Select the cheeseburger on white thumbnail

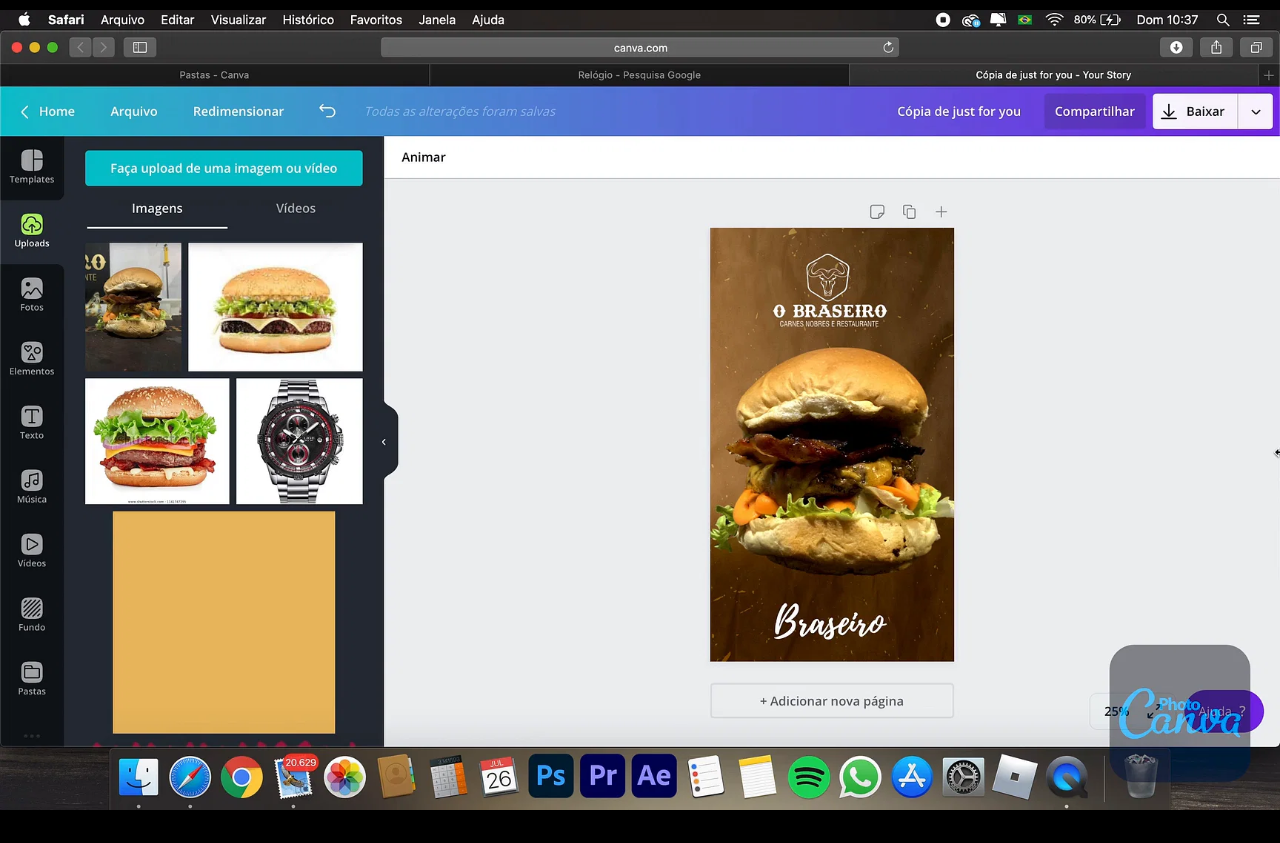(x=275, y=307)
